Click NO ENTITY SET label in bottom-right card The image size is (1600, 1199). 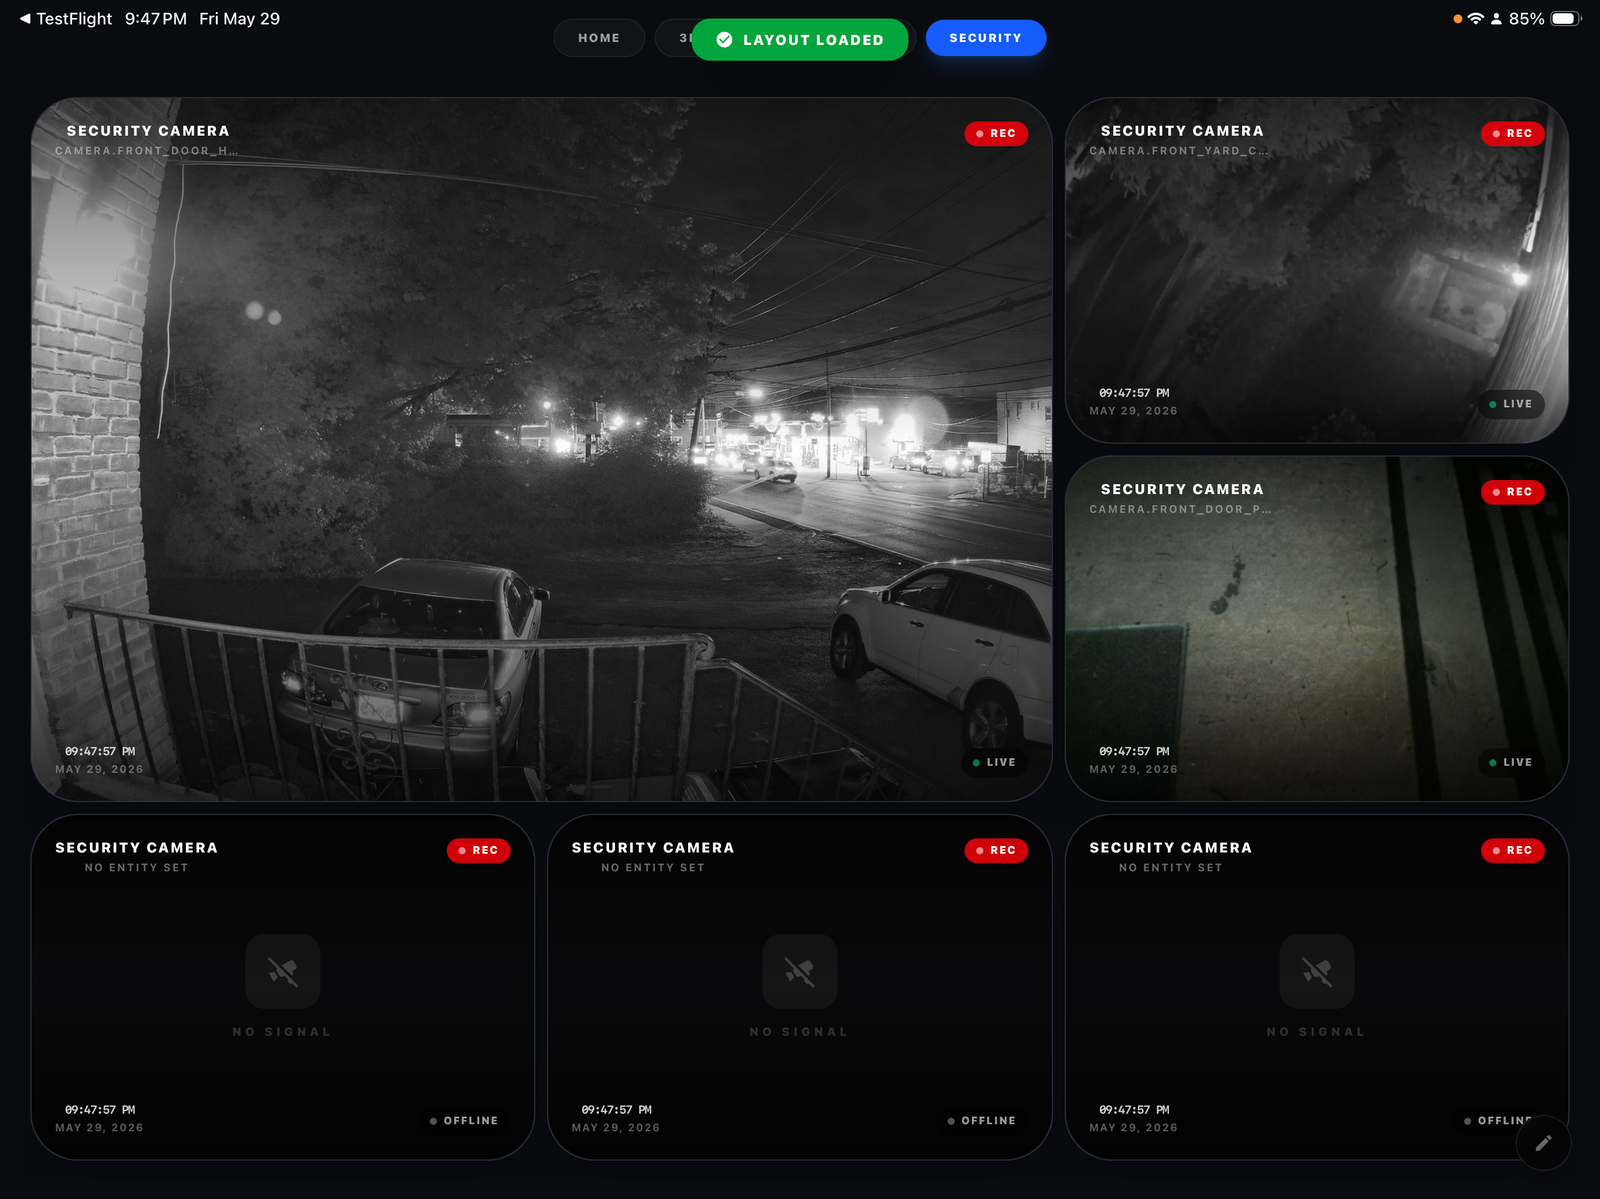click(1170, 868)
